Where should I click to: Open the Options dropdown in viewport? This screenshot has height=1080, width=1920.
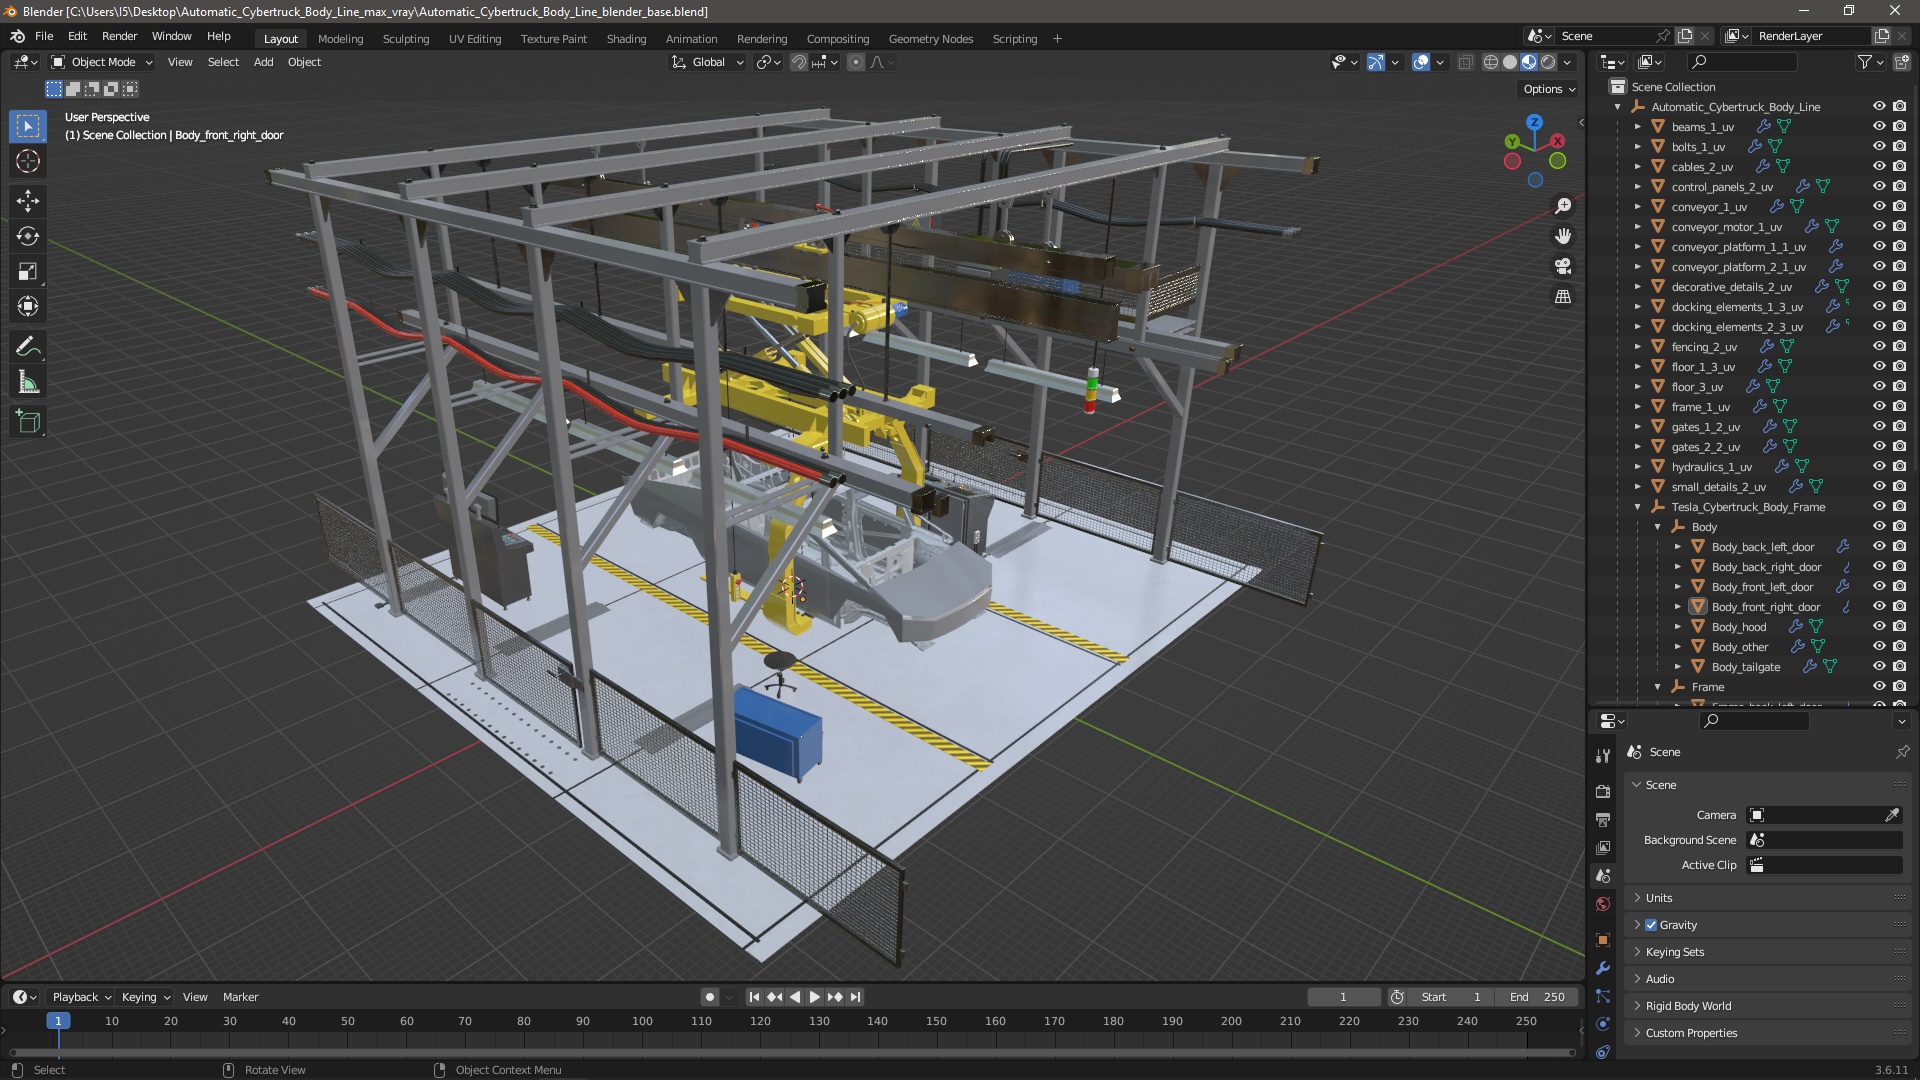click(x=1549, y=89)
